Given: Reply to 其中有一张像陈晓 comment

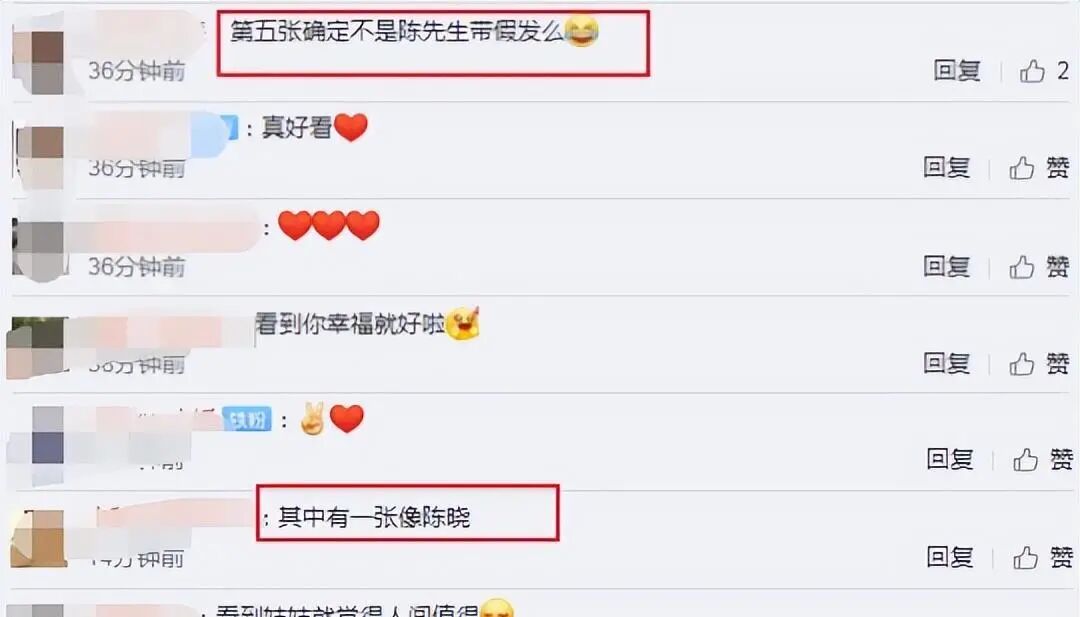Looking at the screenshot, I should pos(950,556).
